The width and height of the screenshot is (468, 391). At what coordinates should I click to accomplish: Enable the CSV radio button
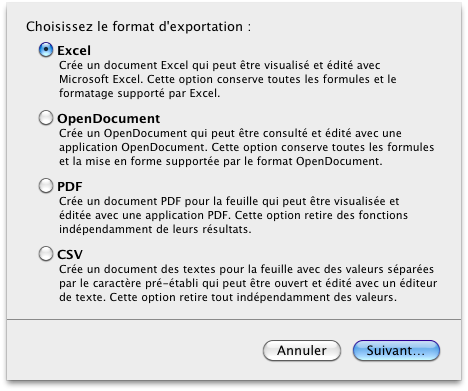coord(46,254)
